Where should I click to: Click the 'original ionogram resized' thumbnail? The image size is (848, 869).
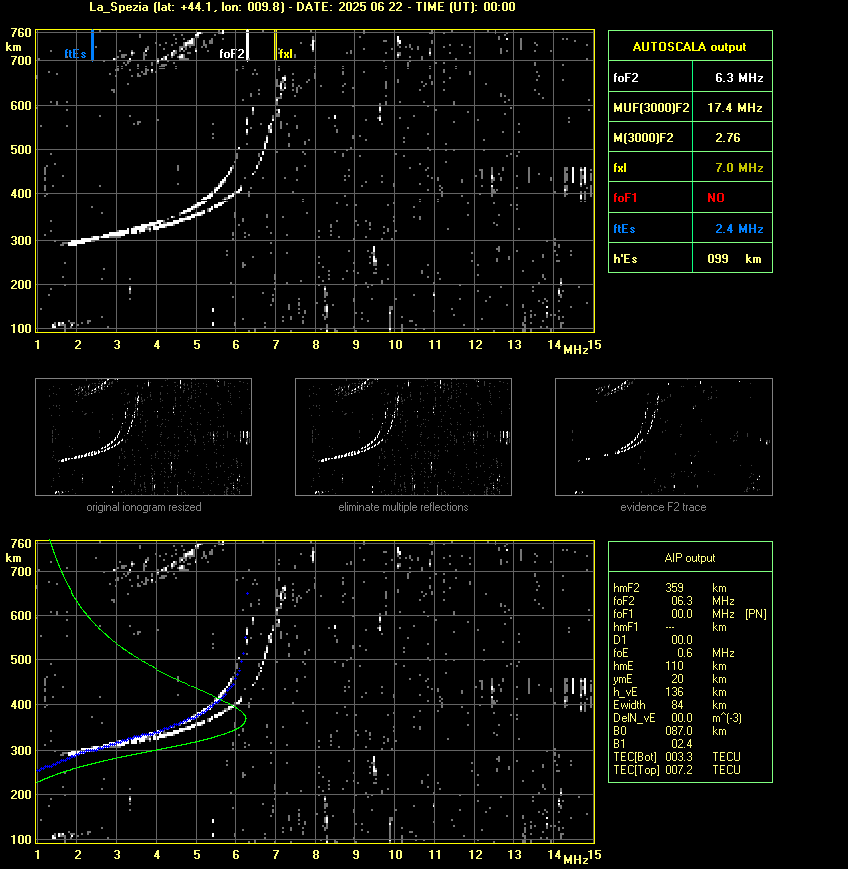point(144,437)
